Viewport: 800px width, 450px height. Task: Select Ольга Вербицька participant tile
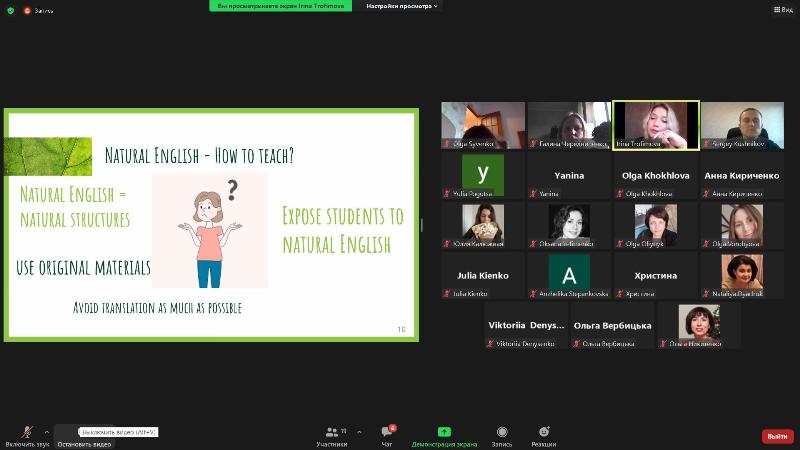pyautogui.click(x=612, y=326)
